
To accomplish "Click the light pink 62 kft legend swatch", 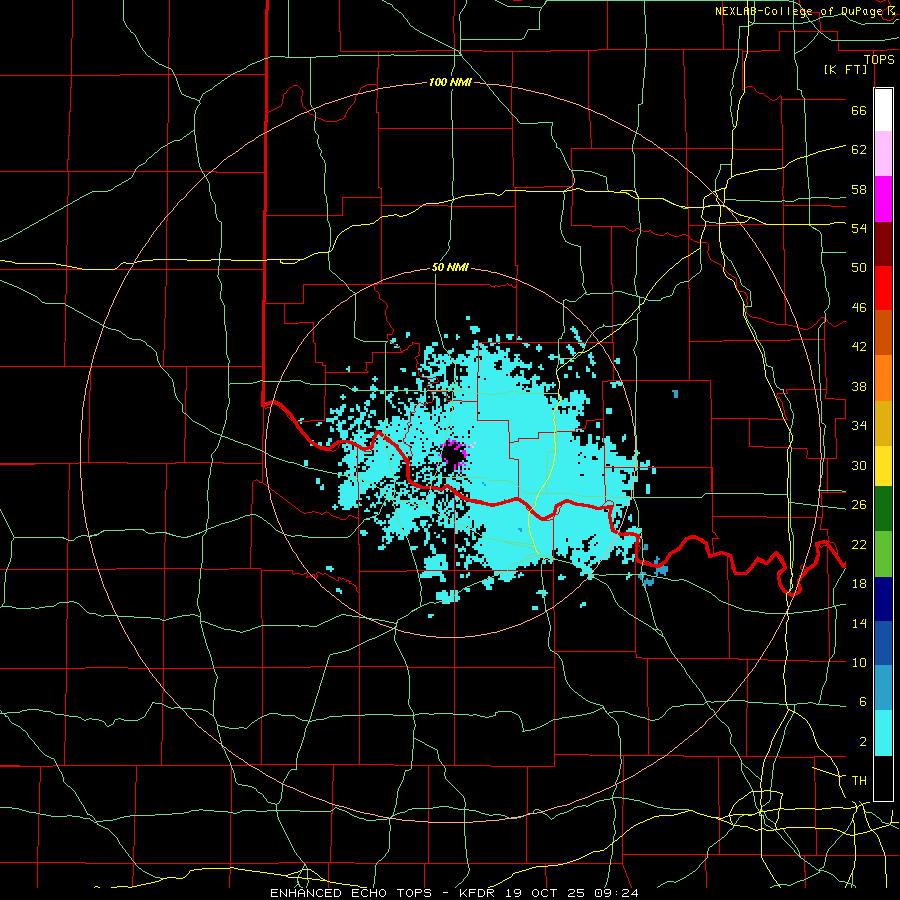I will coord(883,153).
